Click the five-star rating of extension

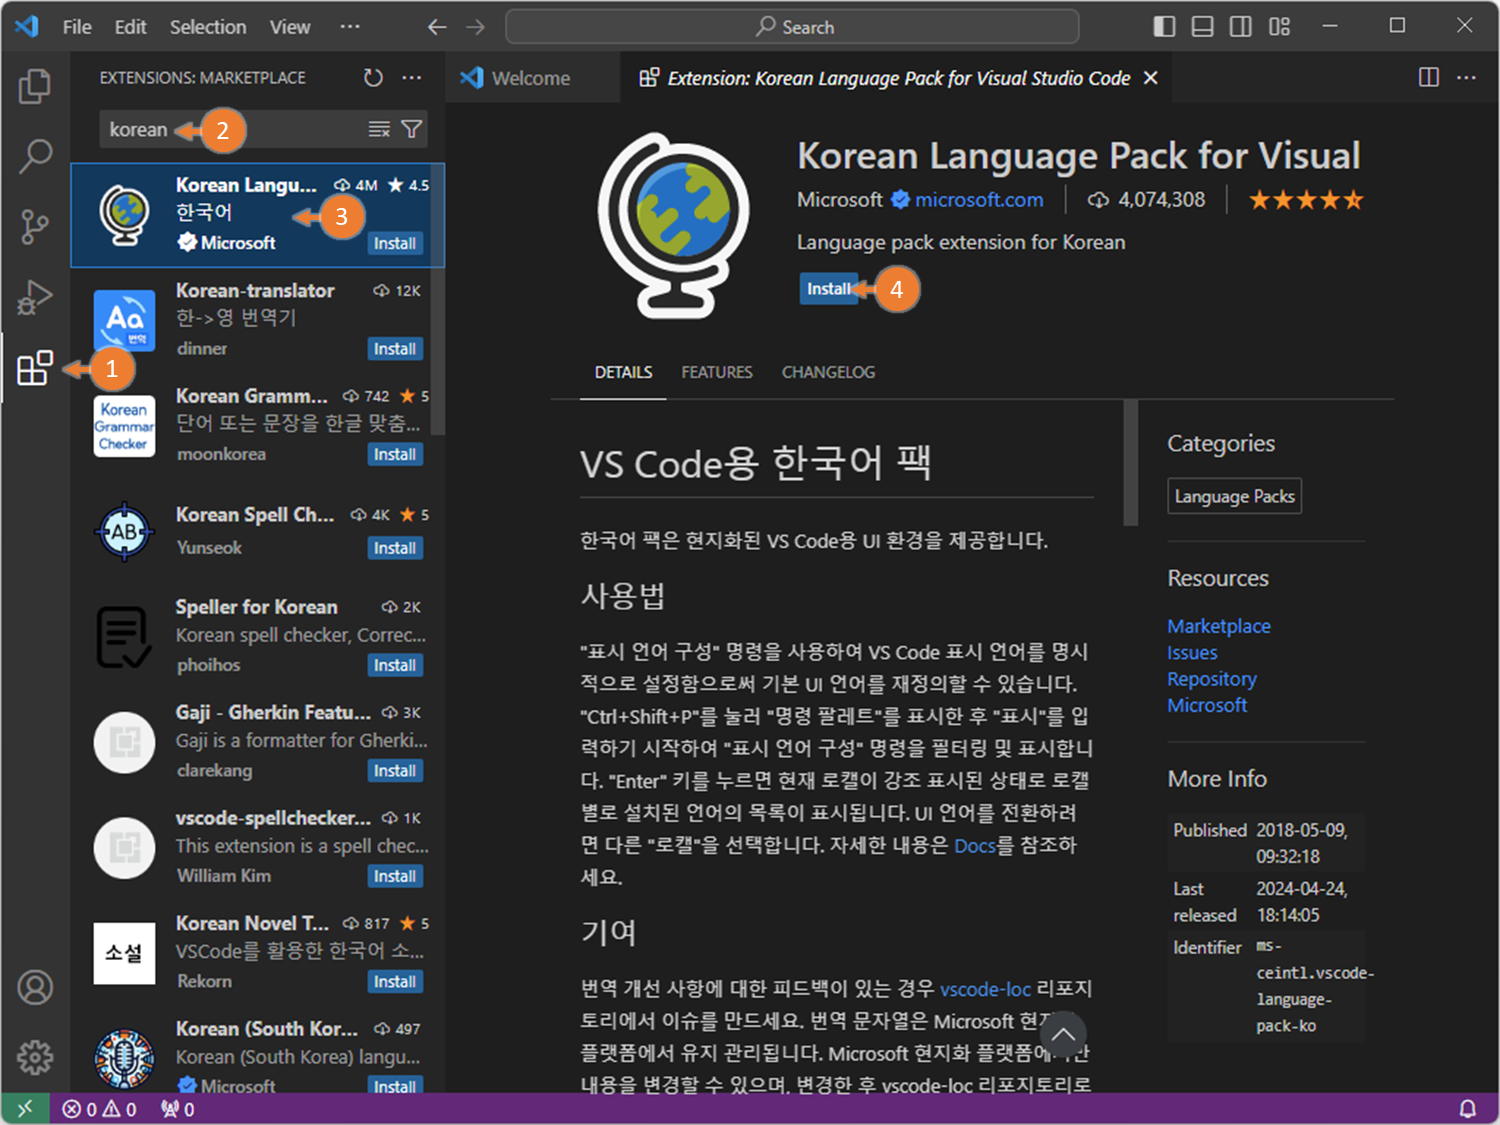(1306, 200)
